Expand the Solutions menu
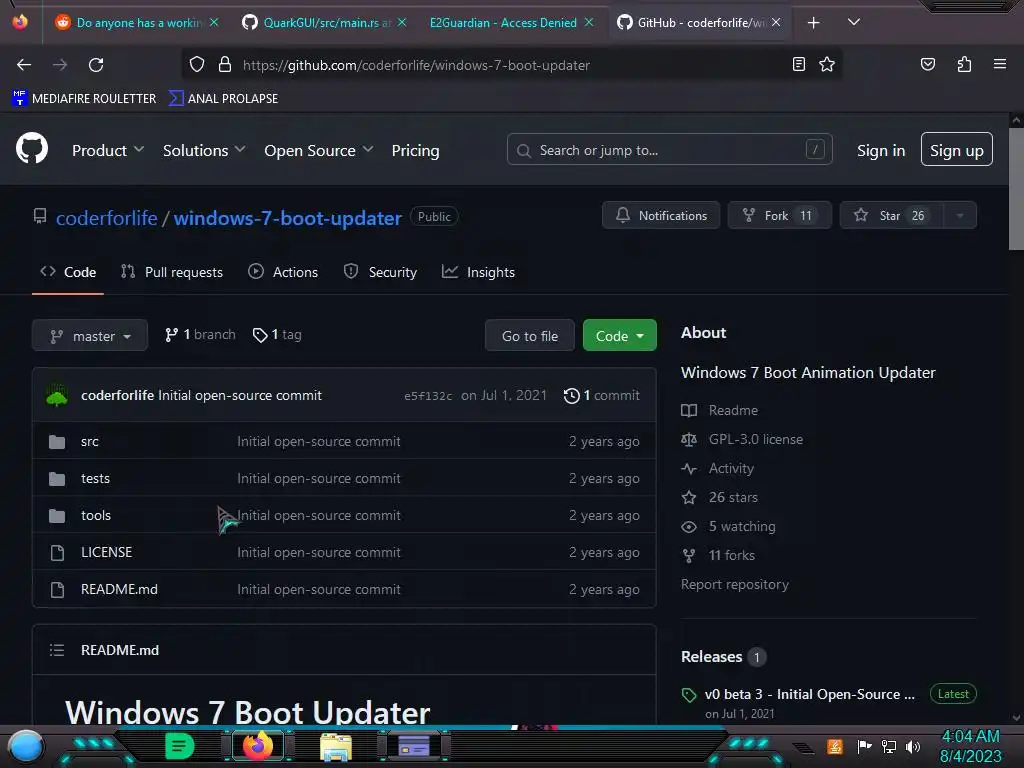The image size is (1024, 768). pos(204,150)
